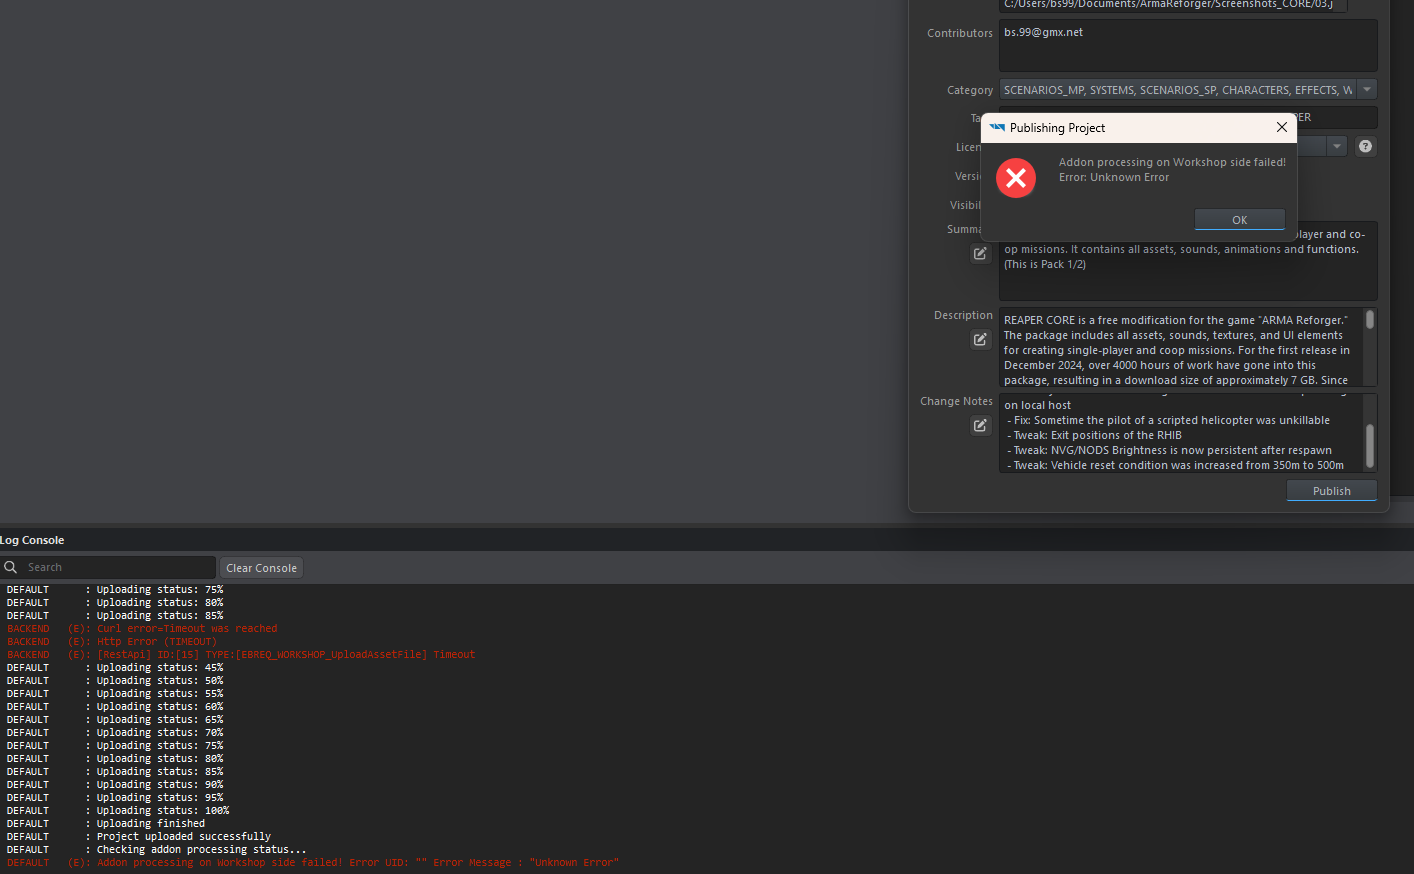This screenshot has width=1414, height=874.
Task: Click the Contributors label
Action: tap(960, 33)
